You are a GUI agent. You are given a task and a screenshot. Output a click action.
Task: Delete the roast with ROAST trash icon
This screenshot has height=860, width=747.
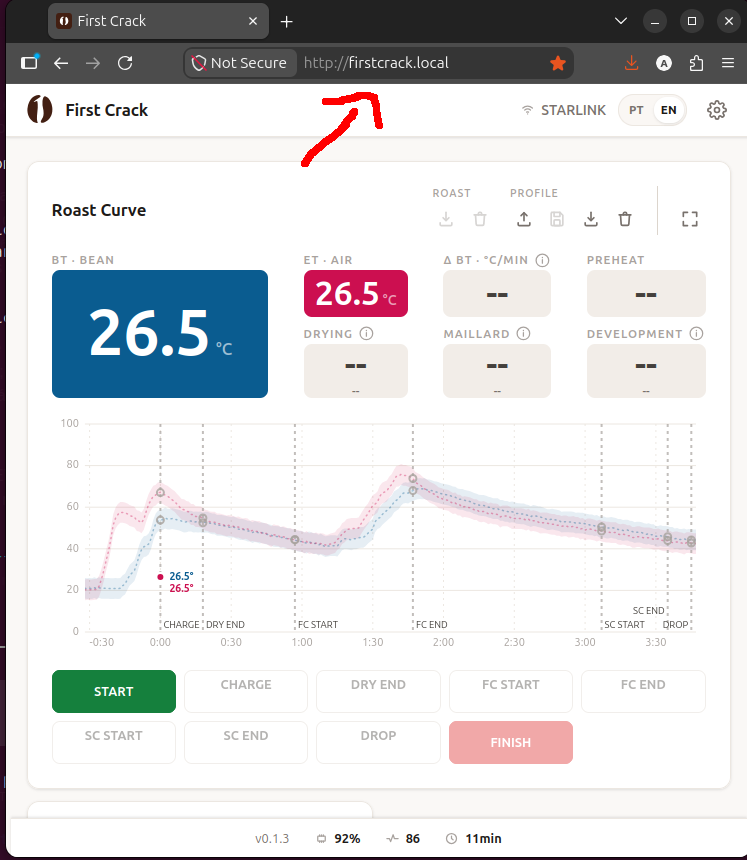point(480,219)
